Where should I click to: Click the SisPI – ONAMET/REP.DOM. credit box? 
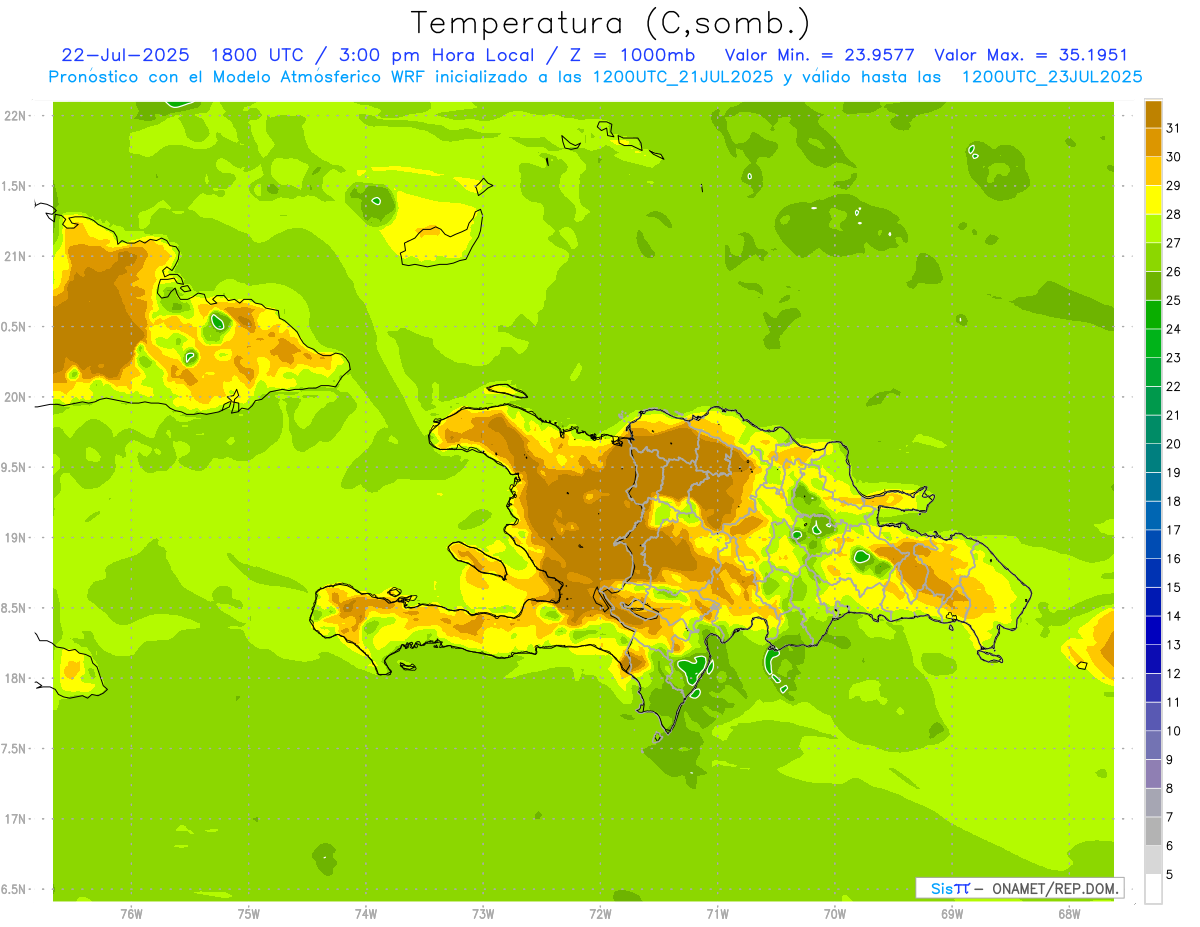[x=1019, y=888]
